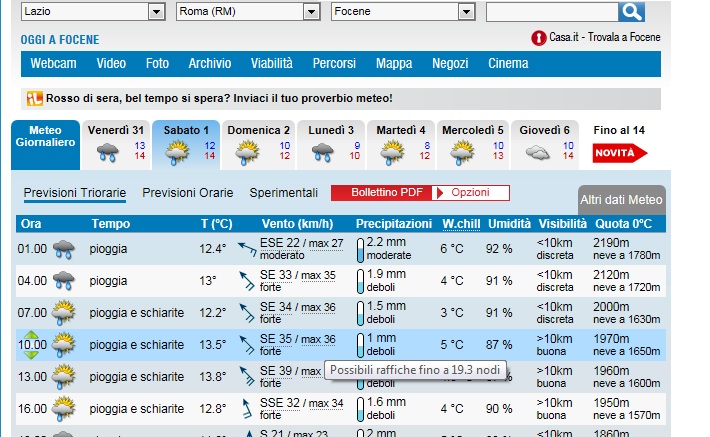Click the search text field
710x437 pixels.
pos(551,12)
